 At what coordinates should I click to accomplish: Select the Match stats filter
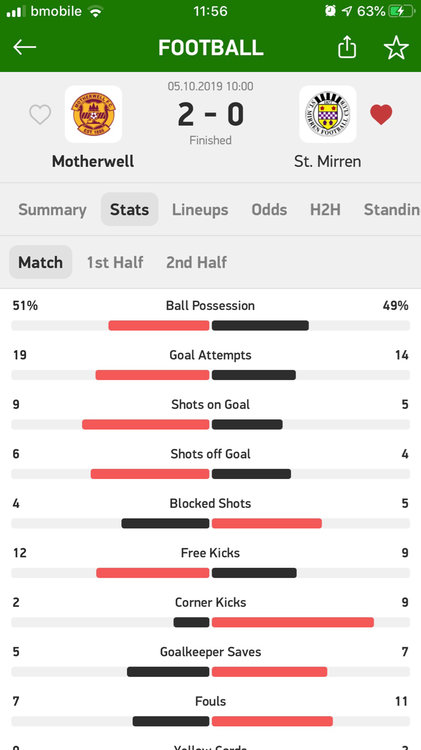[41, 262]
